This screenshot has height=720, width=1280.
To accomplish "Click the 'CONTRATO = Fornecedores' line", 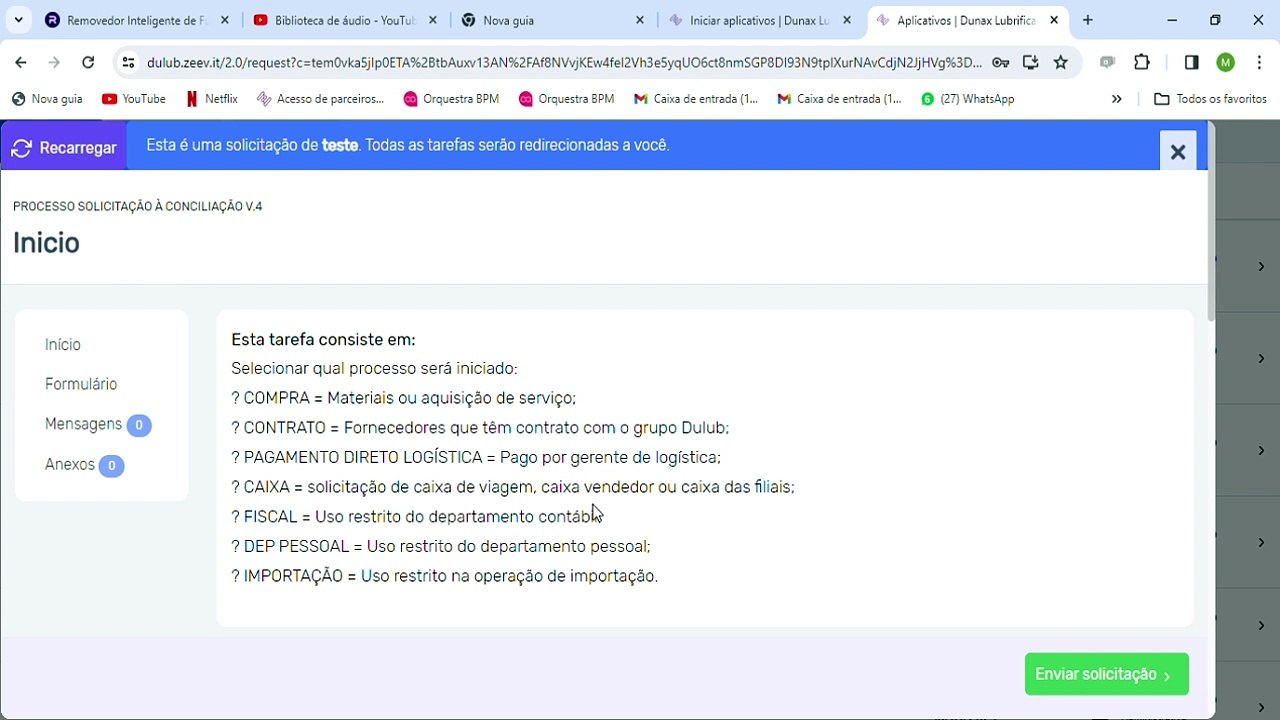I will (x=480, y=428).
